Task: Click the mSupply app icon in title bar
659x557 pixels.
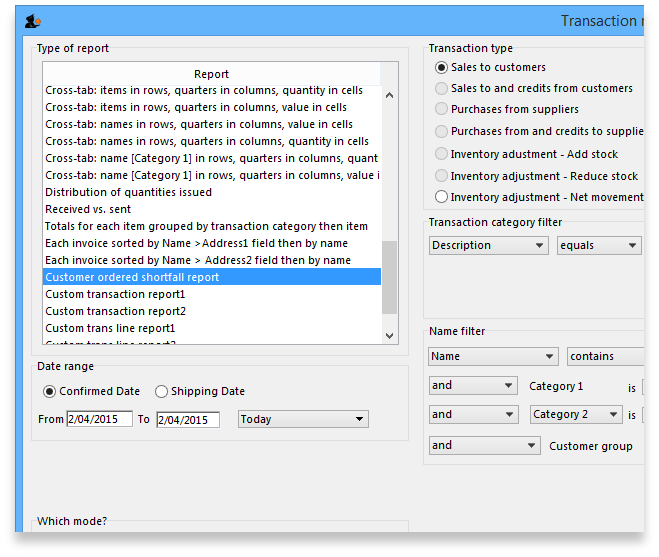Action: pyautogui.click(x=32, y=21)
